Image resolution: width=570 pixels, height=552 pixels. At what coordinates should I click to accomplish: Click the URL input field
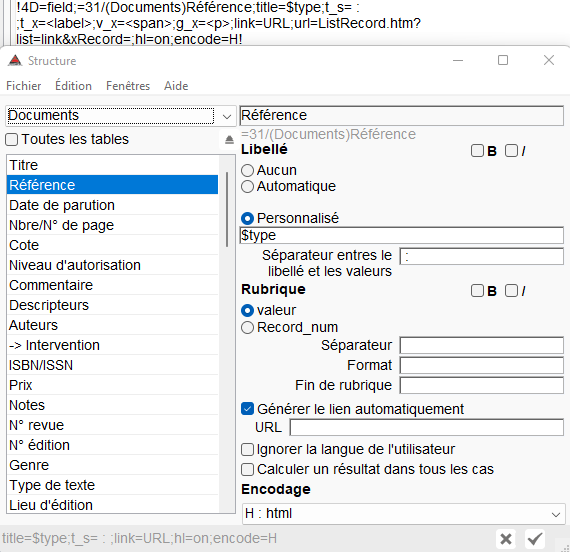tap(426, 427)
